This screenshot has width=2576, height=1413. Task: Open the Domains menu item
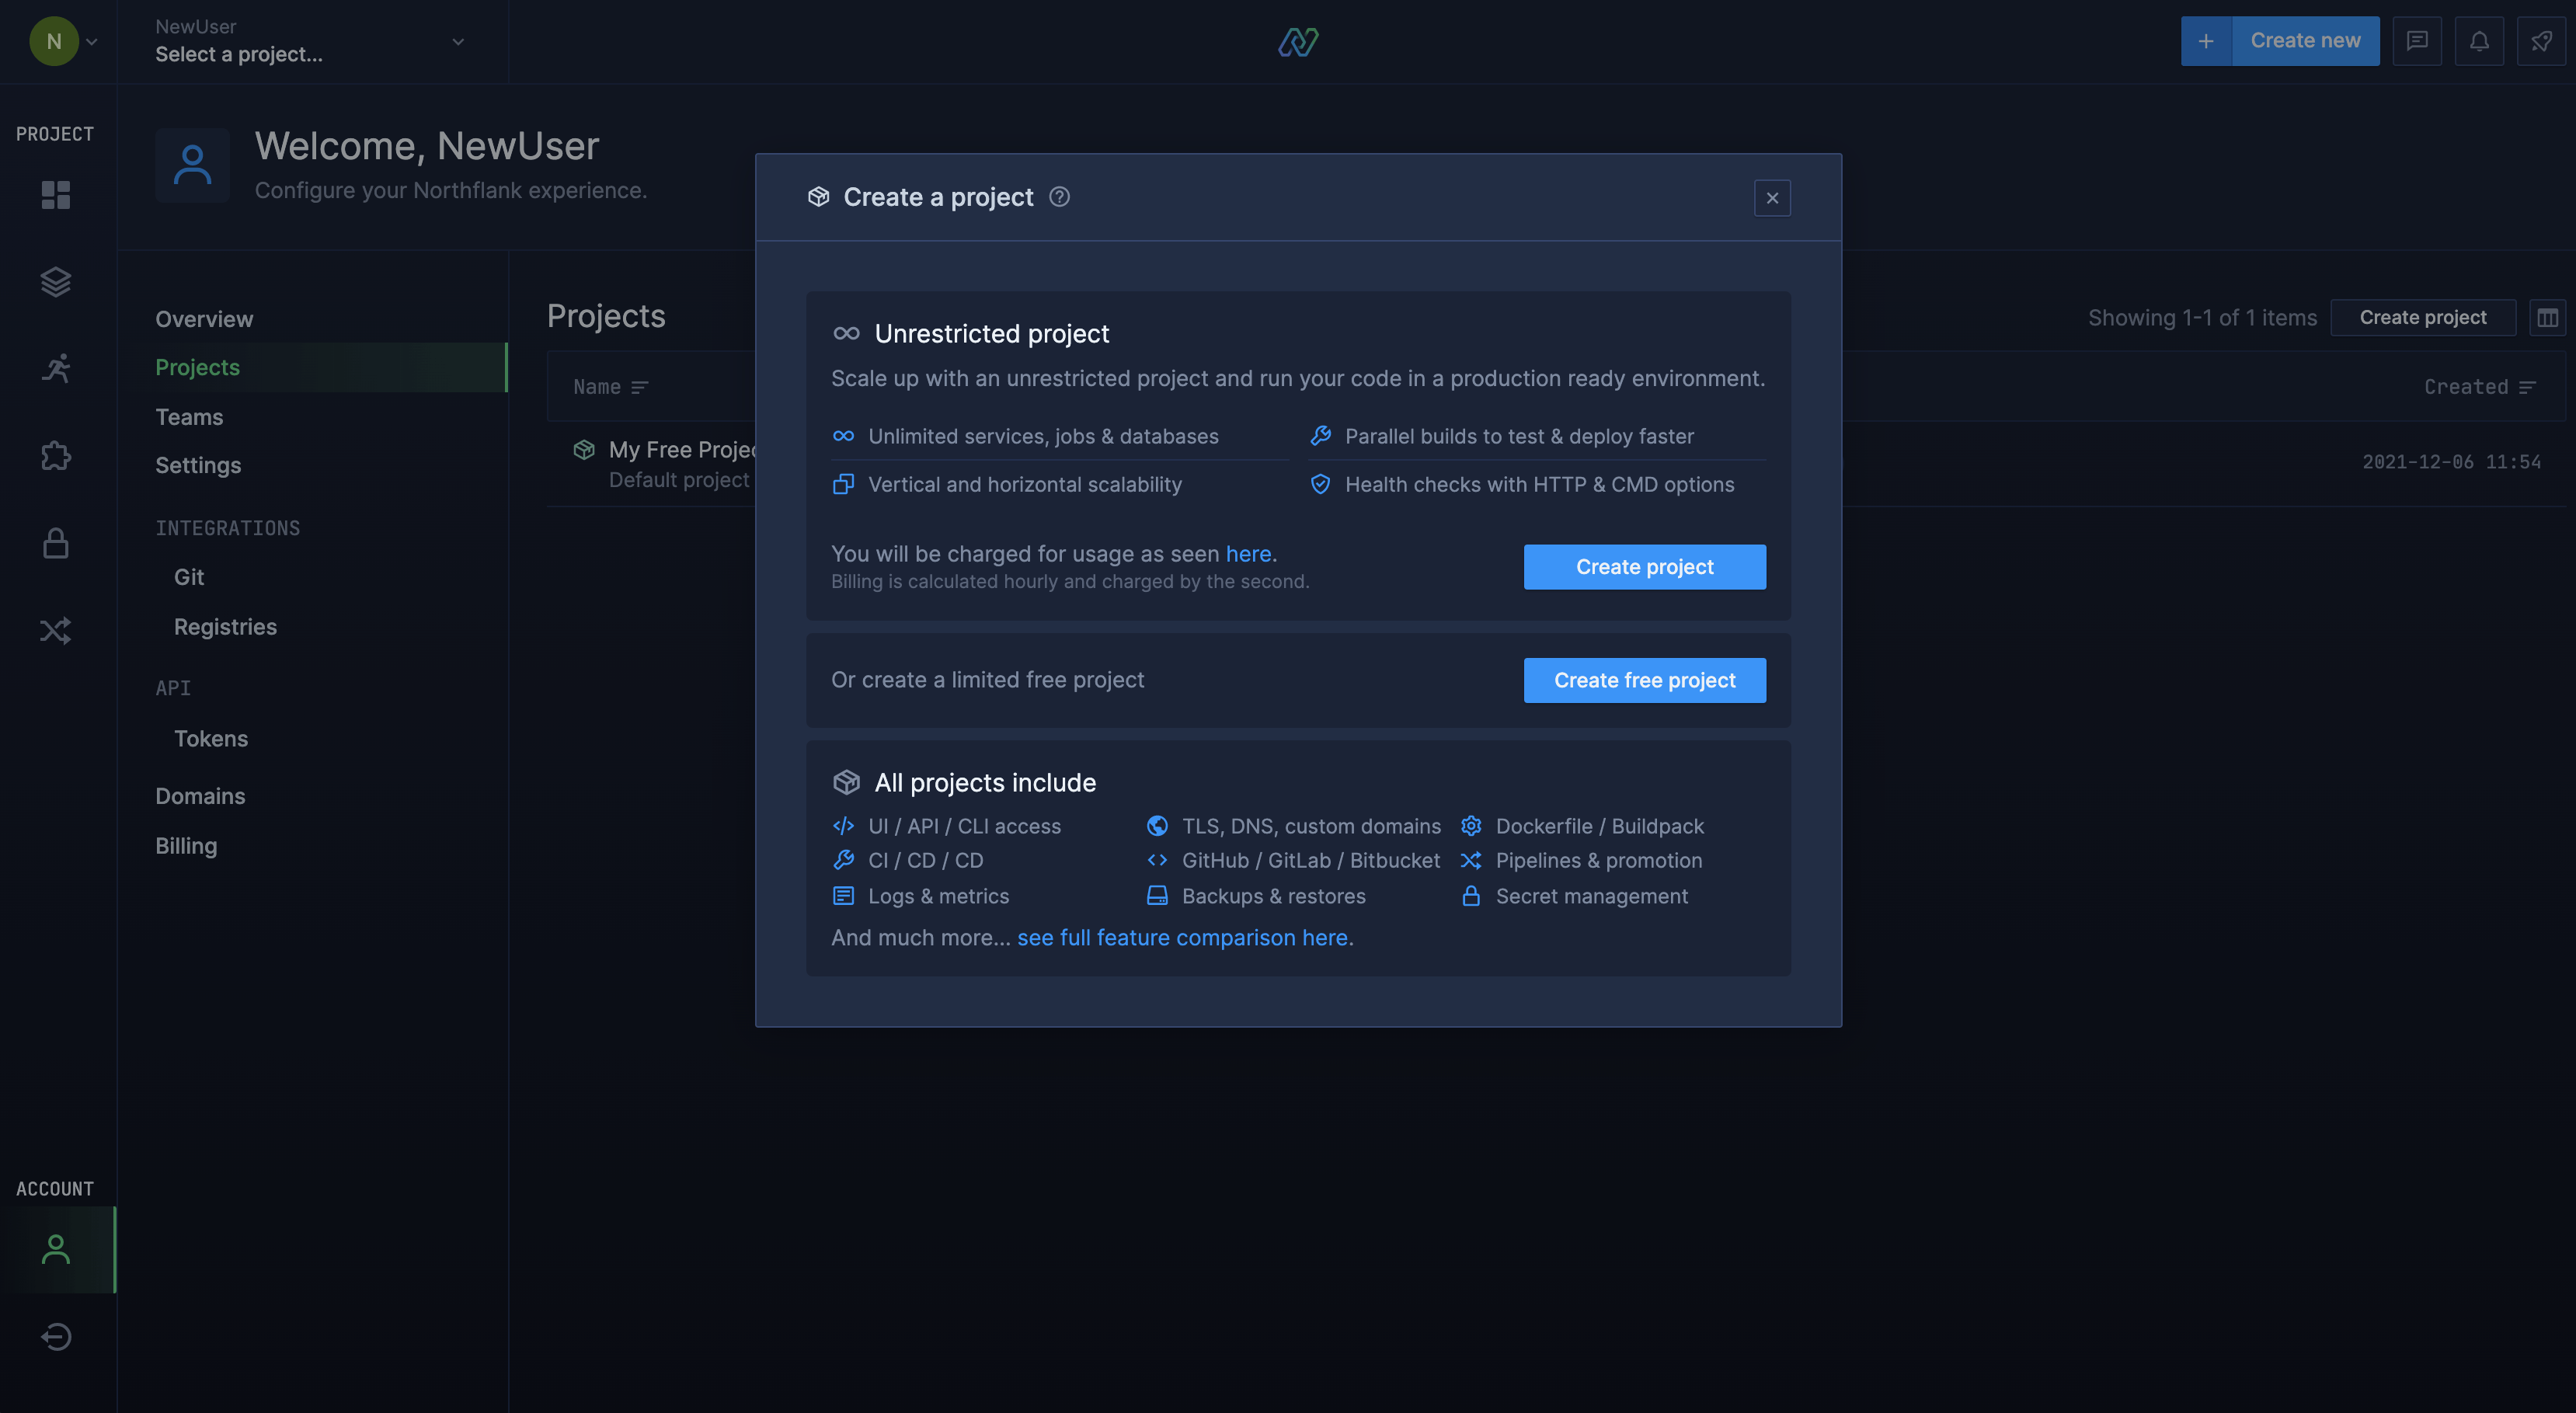coord(200,796)
